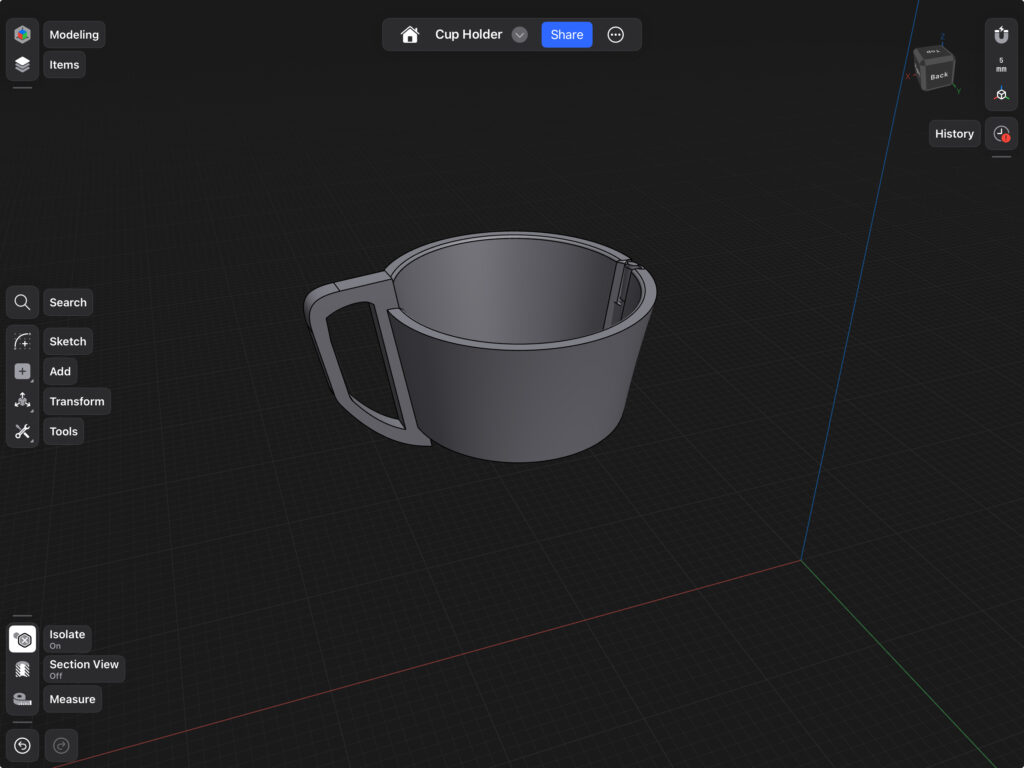The width and height of the screenshot is (1024, 768).
Task: Toggle Isolate mode off
Action: point(22,639)
